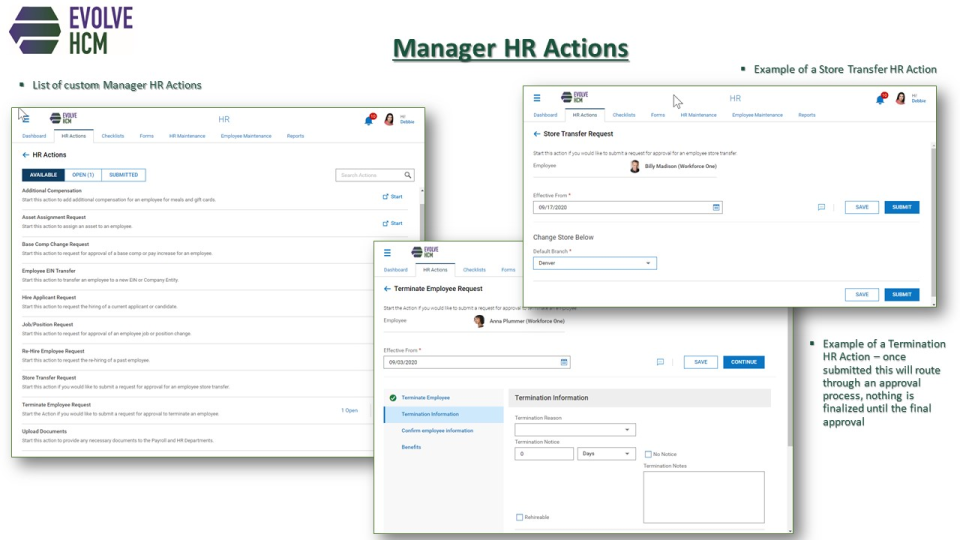Click Evolve HCM logo in Terminate Employee window
960x540 pixels.
[426, 252]
